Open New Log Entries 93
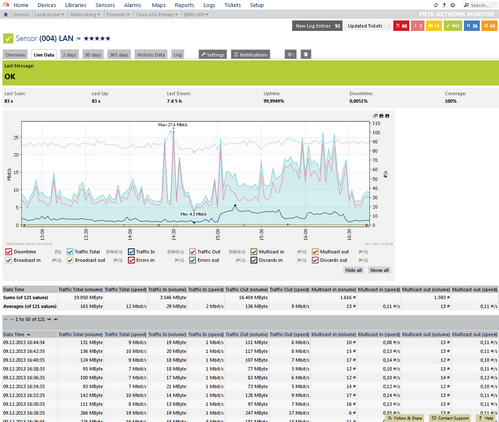 click(x=317, y=26)
